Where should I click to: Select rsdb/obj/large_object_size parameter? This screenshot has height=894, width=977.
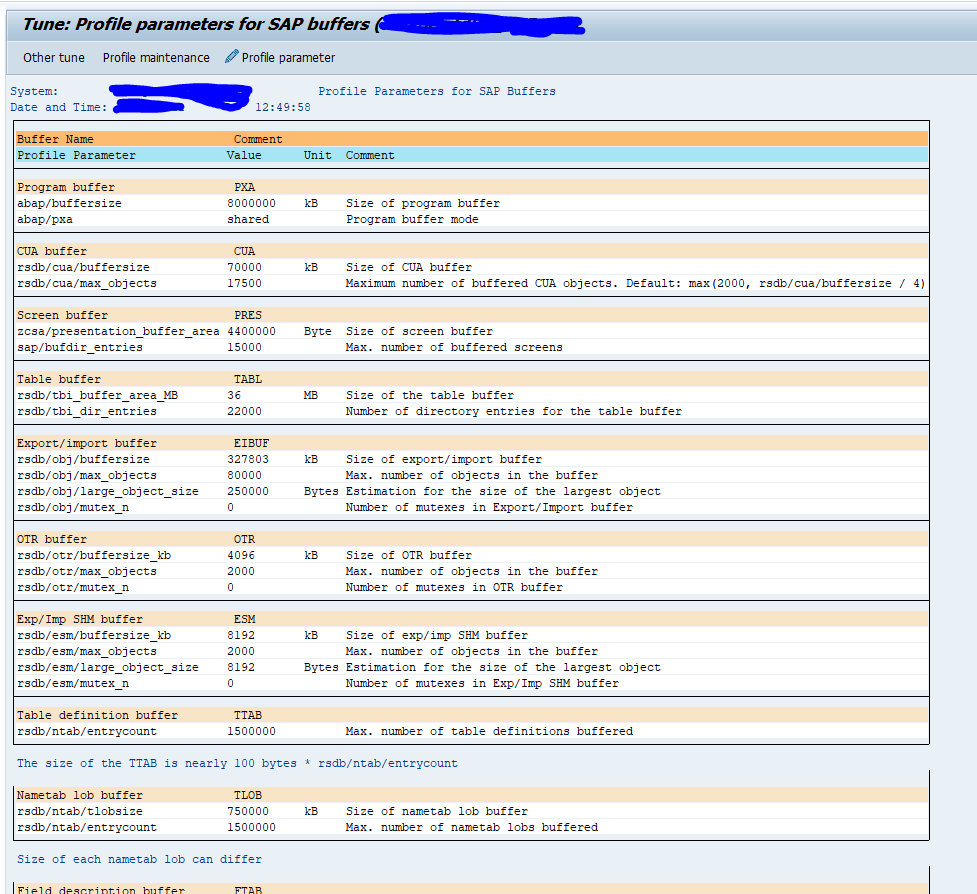[x=108, y=492]
